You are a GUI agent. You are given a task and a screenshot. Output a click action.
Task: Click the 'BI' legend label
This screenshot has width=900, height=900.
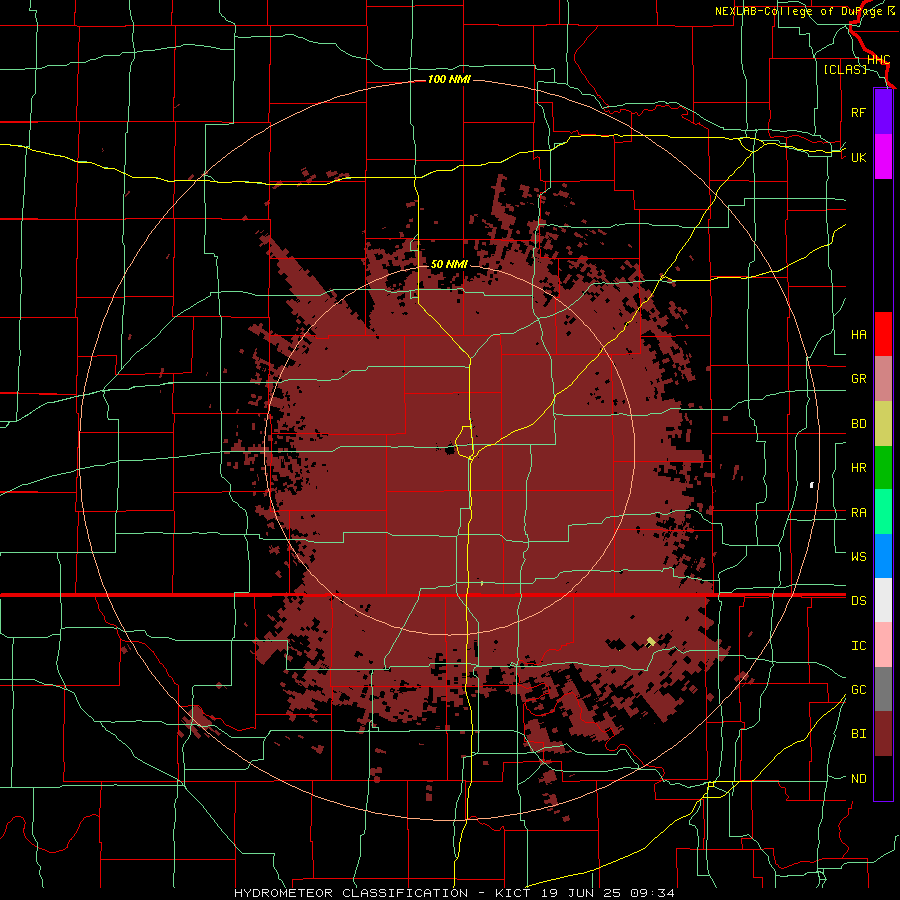coord(858,734)
